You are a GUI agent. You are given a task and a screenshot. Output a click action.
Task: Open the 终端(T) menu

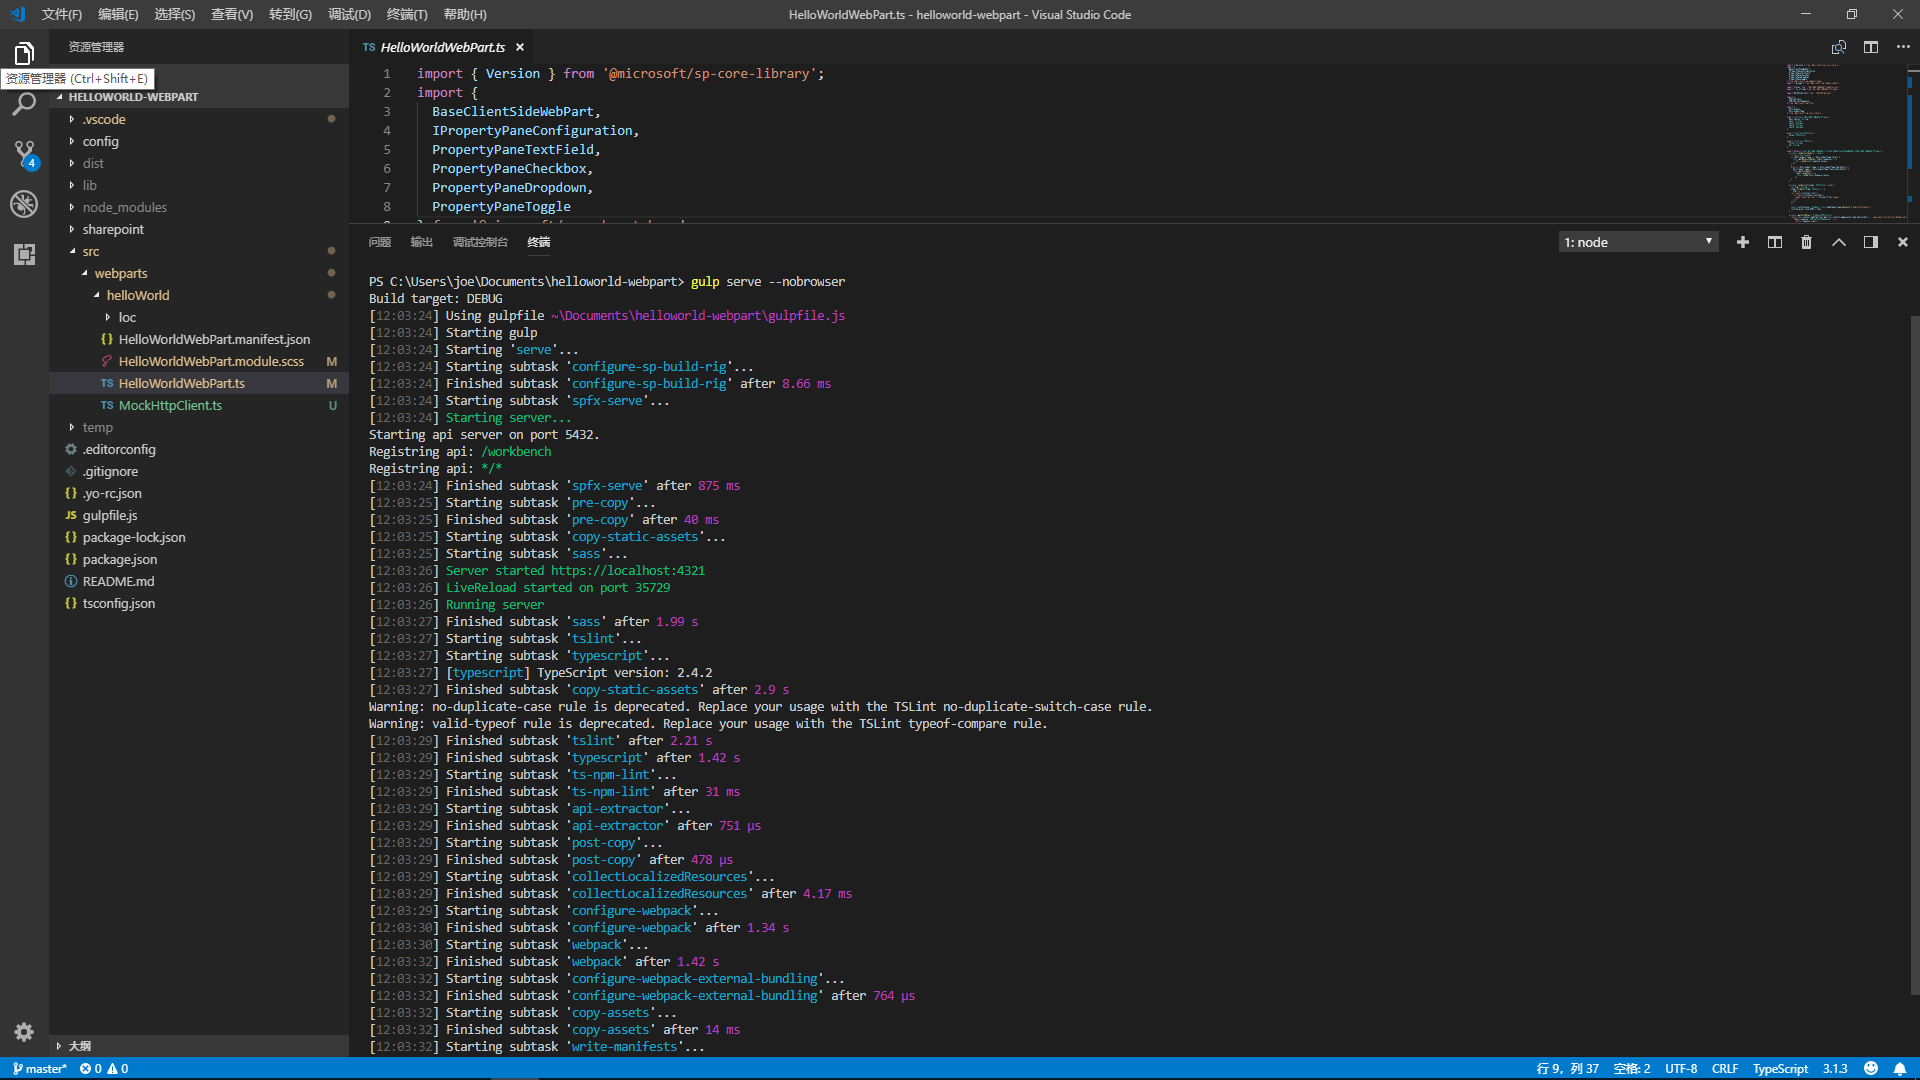[406, 14]
